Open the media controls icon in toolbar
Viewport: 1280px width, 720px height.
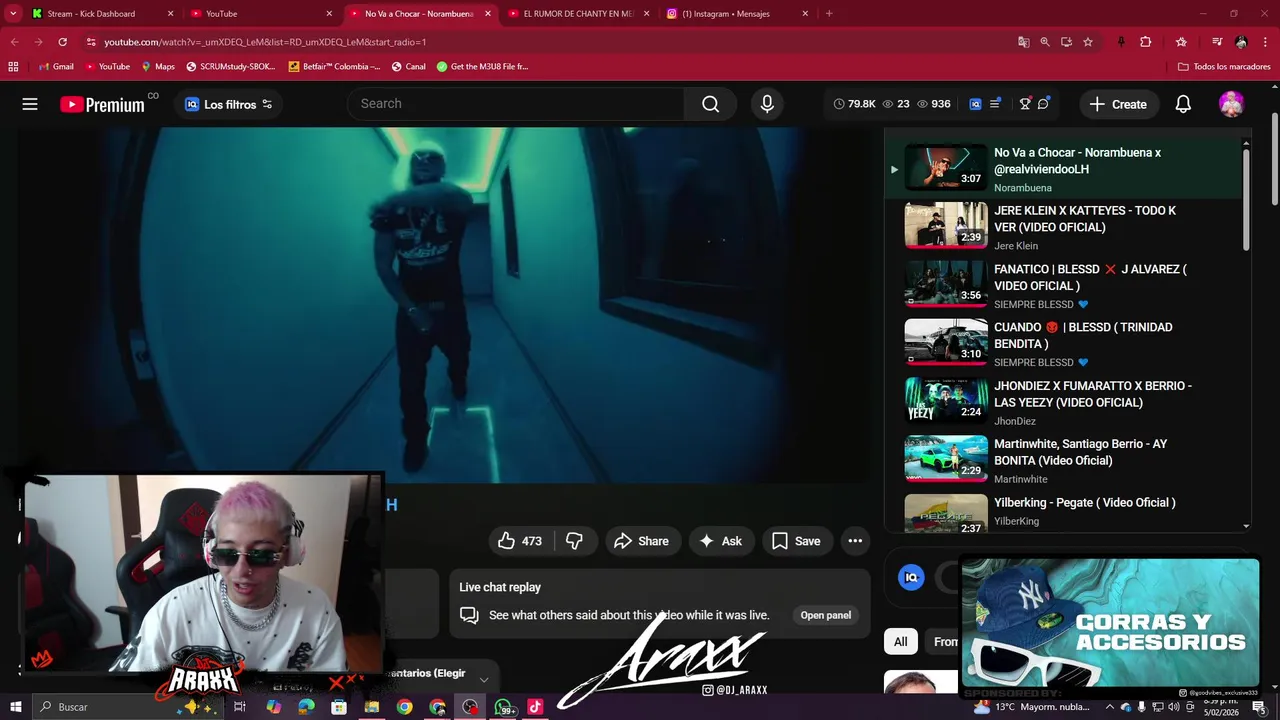(x=1217, y=42)
